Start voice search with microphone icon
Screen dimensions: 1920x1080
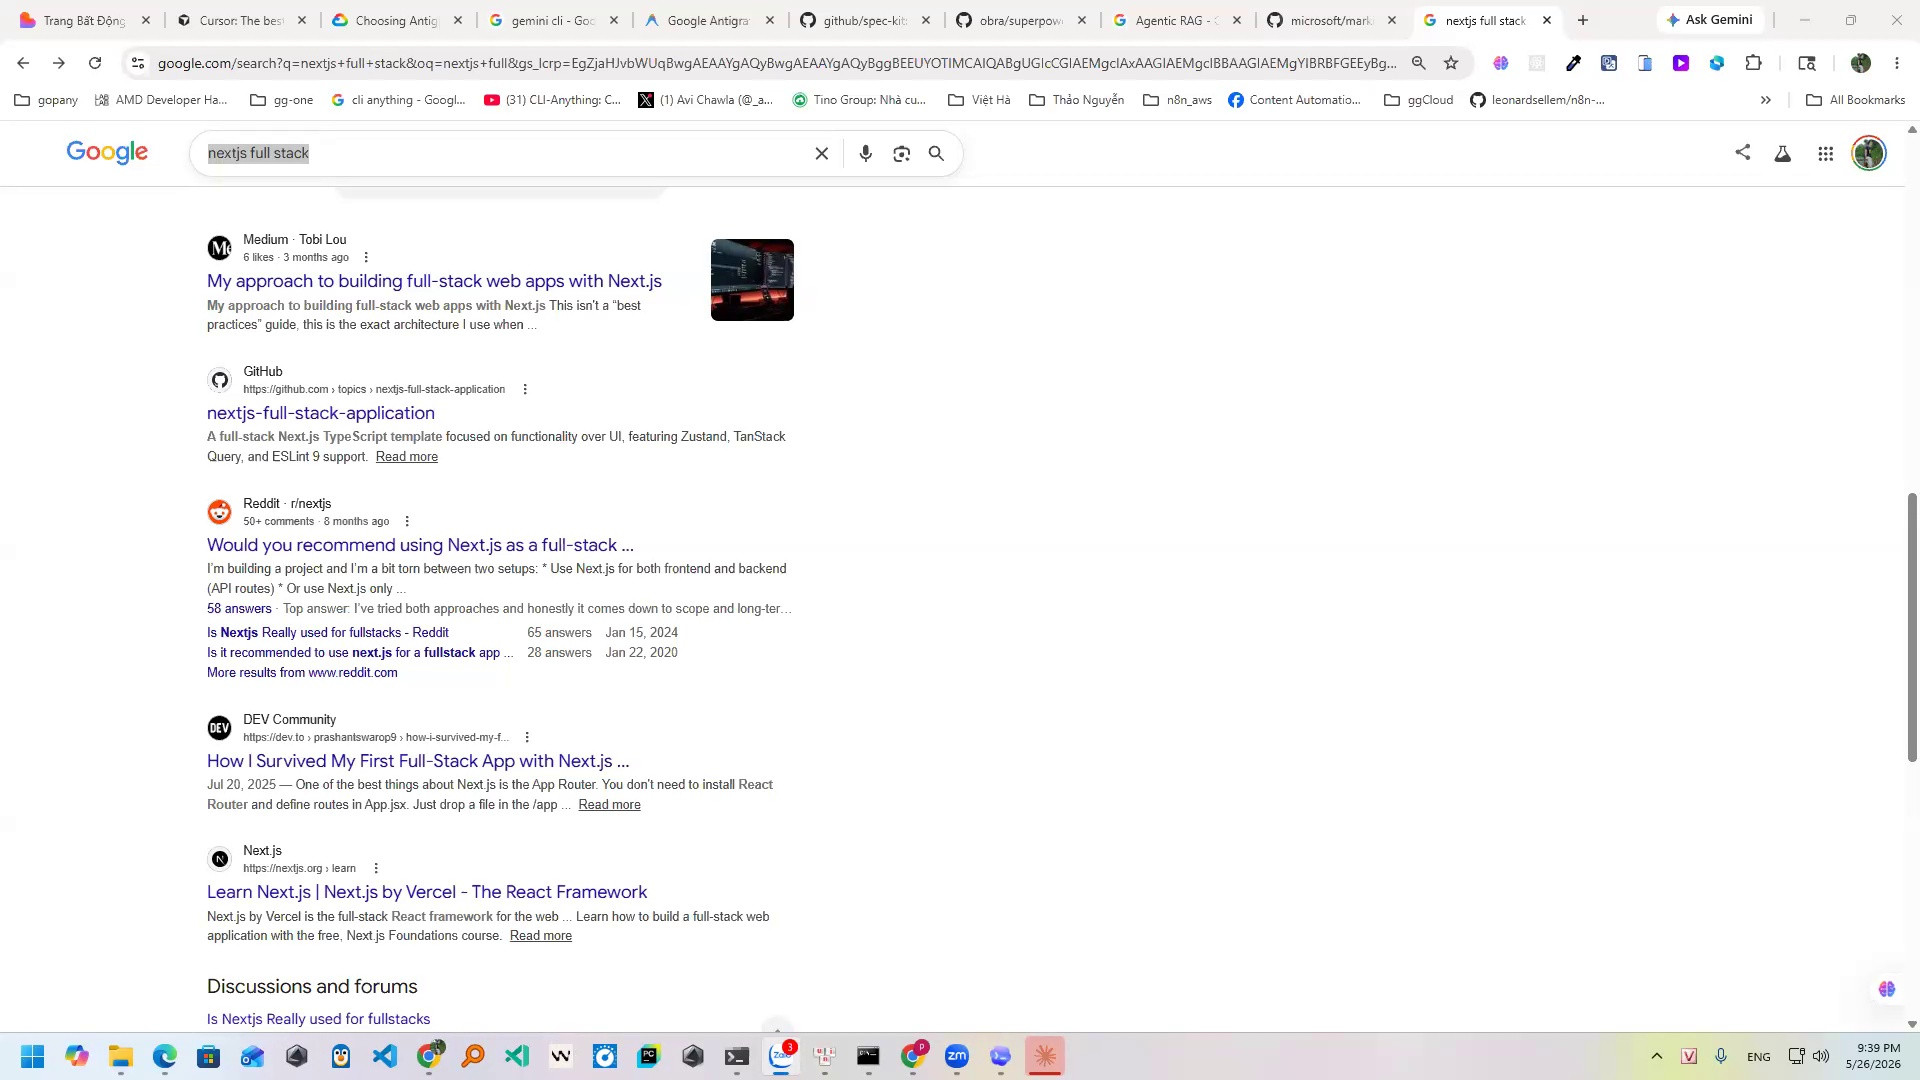pos(866,154)
